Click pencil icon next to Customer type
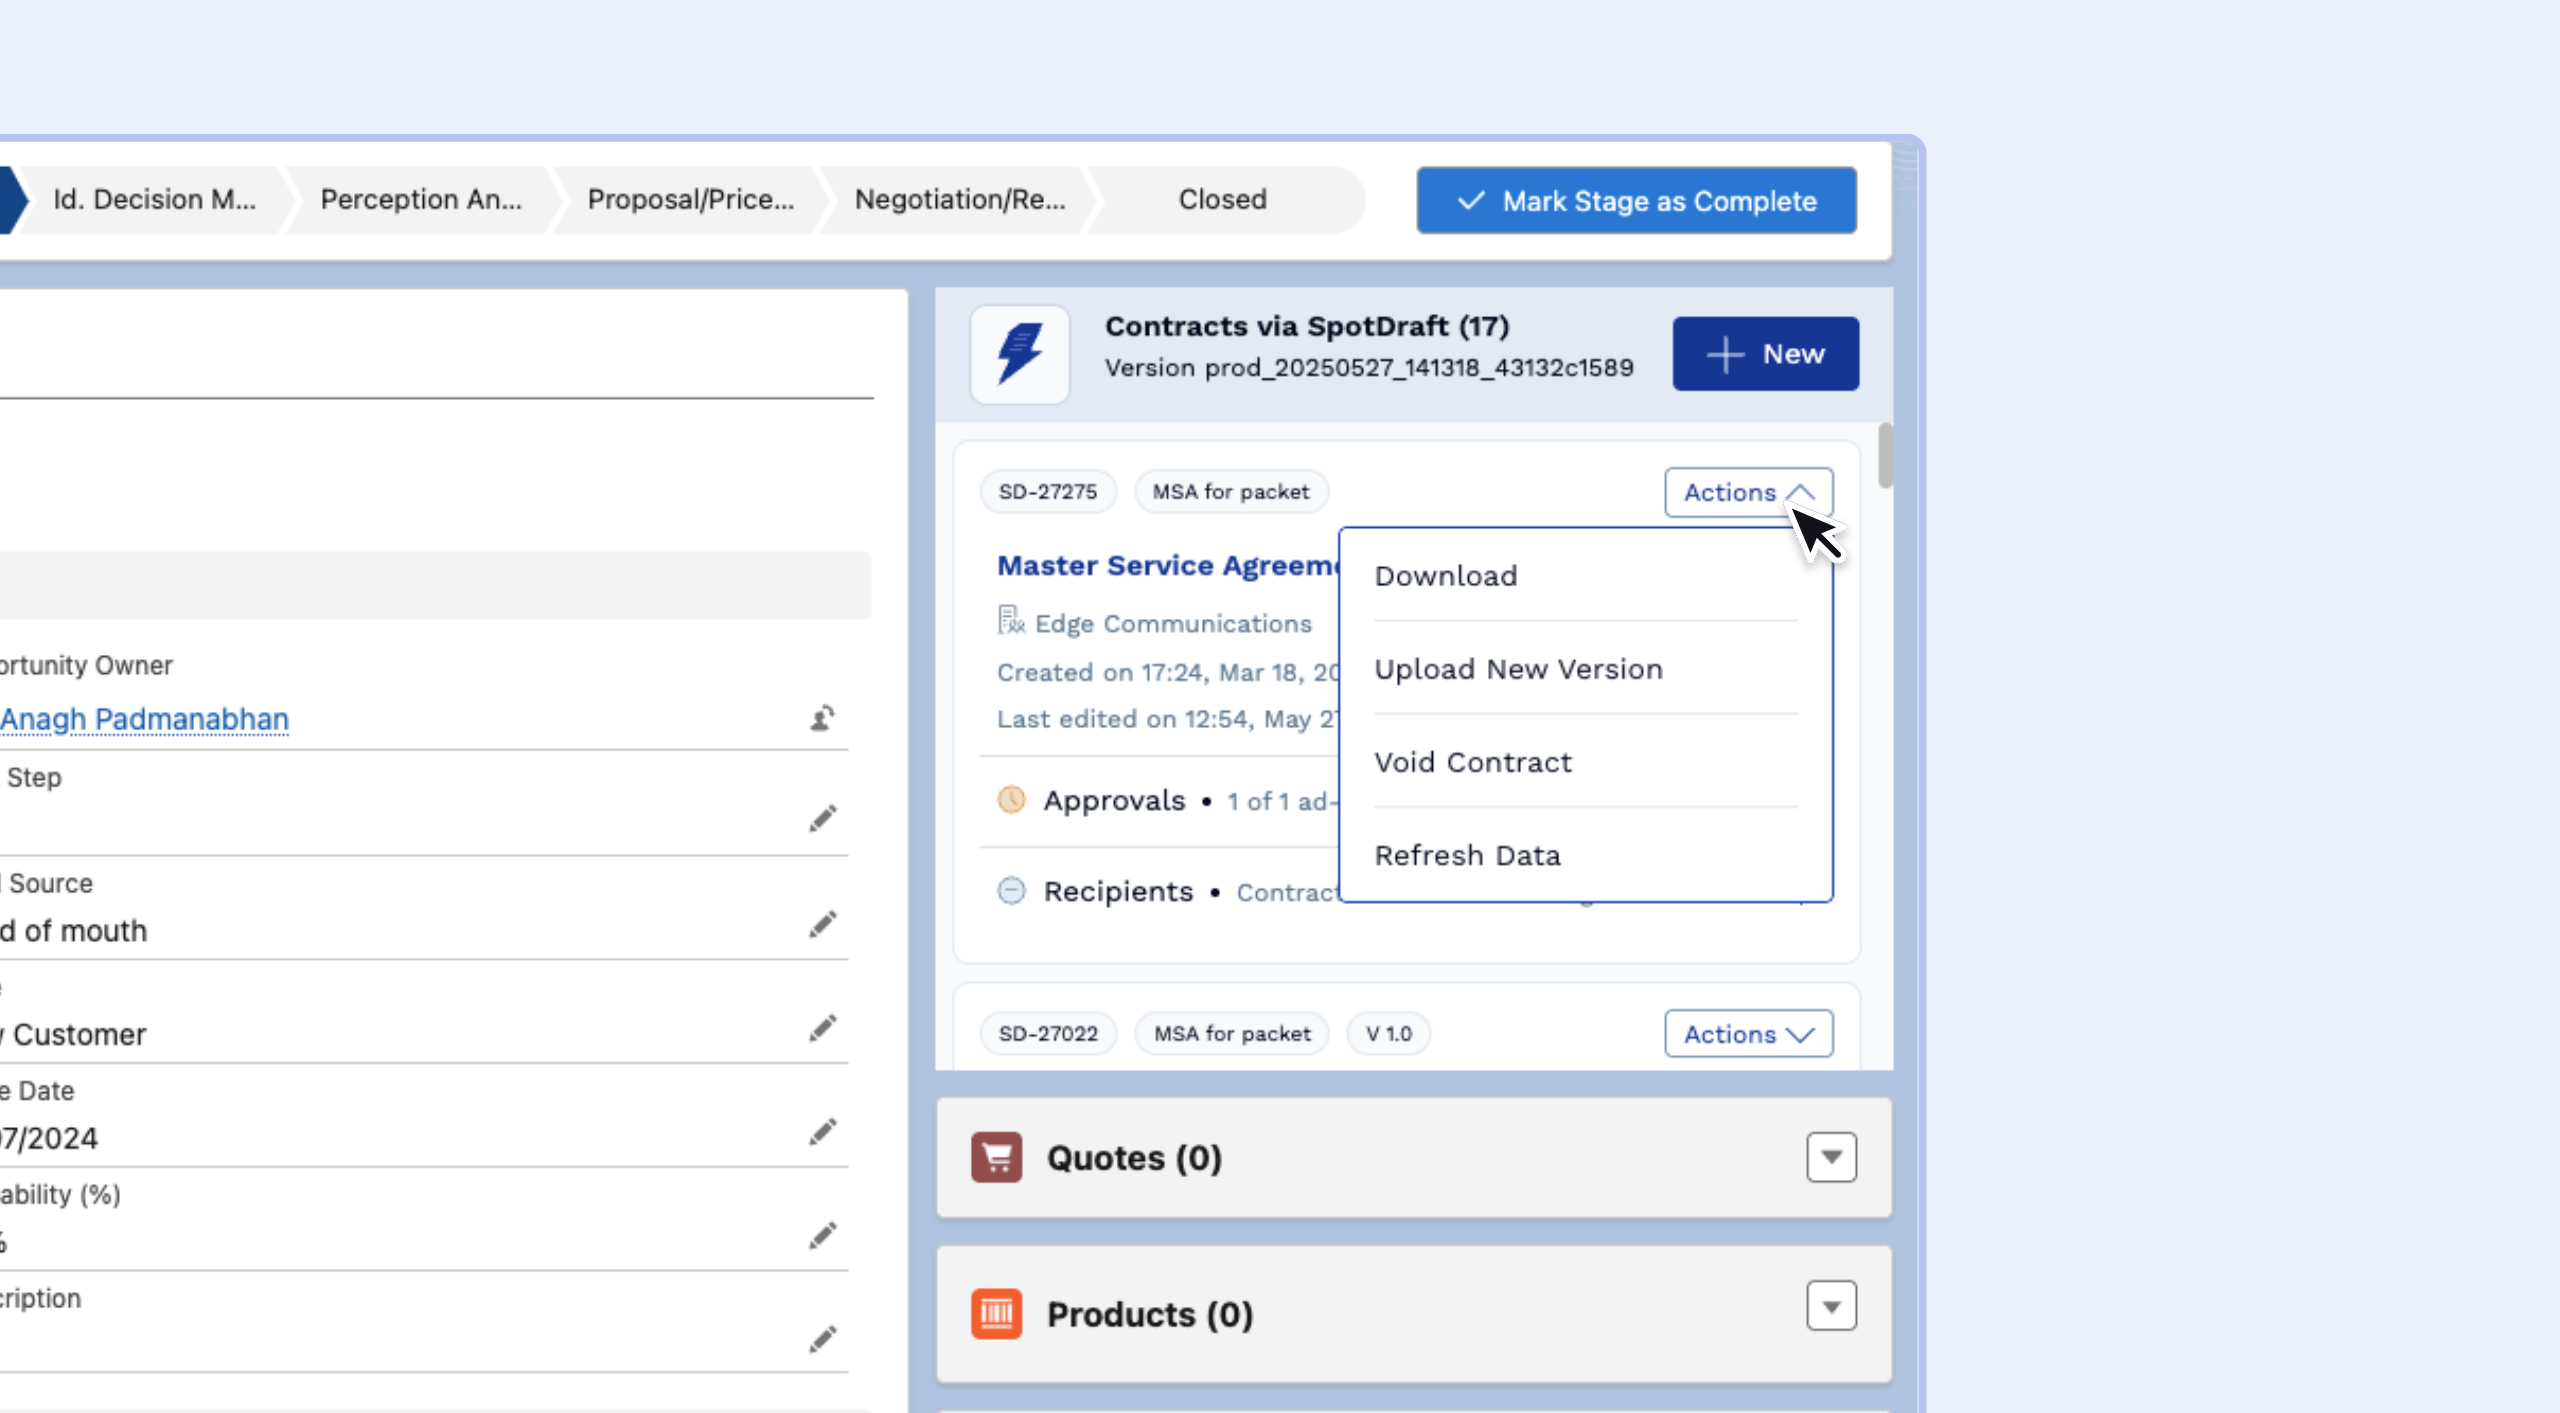 click(822, 1029)
